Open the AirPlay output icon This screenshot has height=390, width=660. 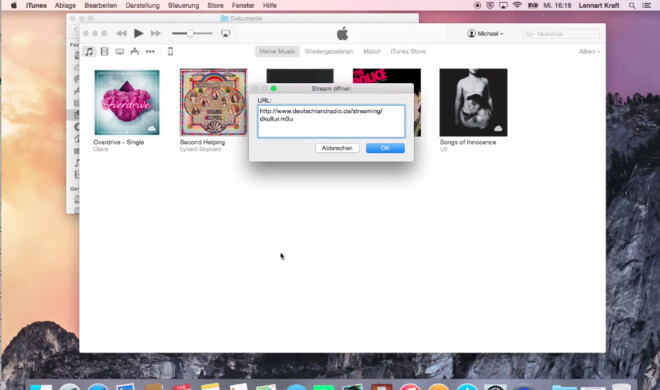(225, 34)
